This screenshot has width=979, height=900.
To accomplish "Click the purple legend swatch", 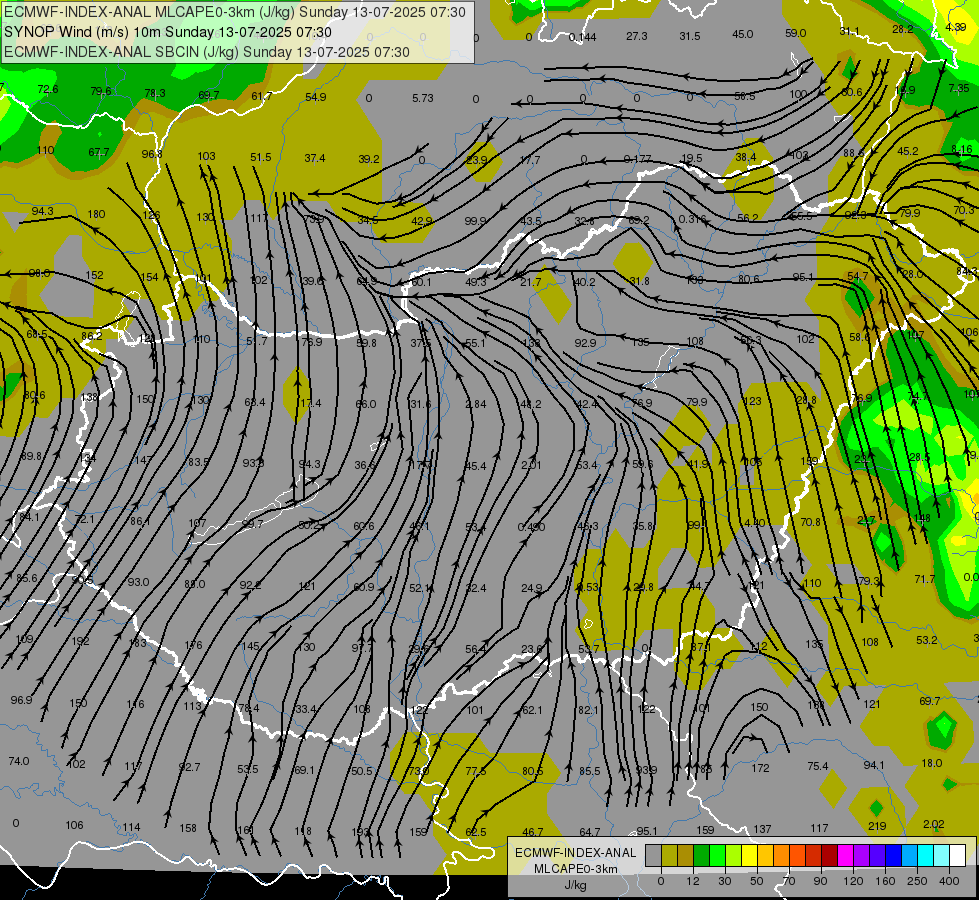I will [x=863, y=856].
